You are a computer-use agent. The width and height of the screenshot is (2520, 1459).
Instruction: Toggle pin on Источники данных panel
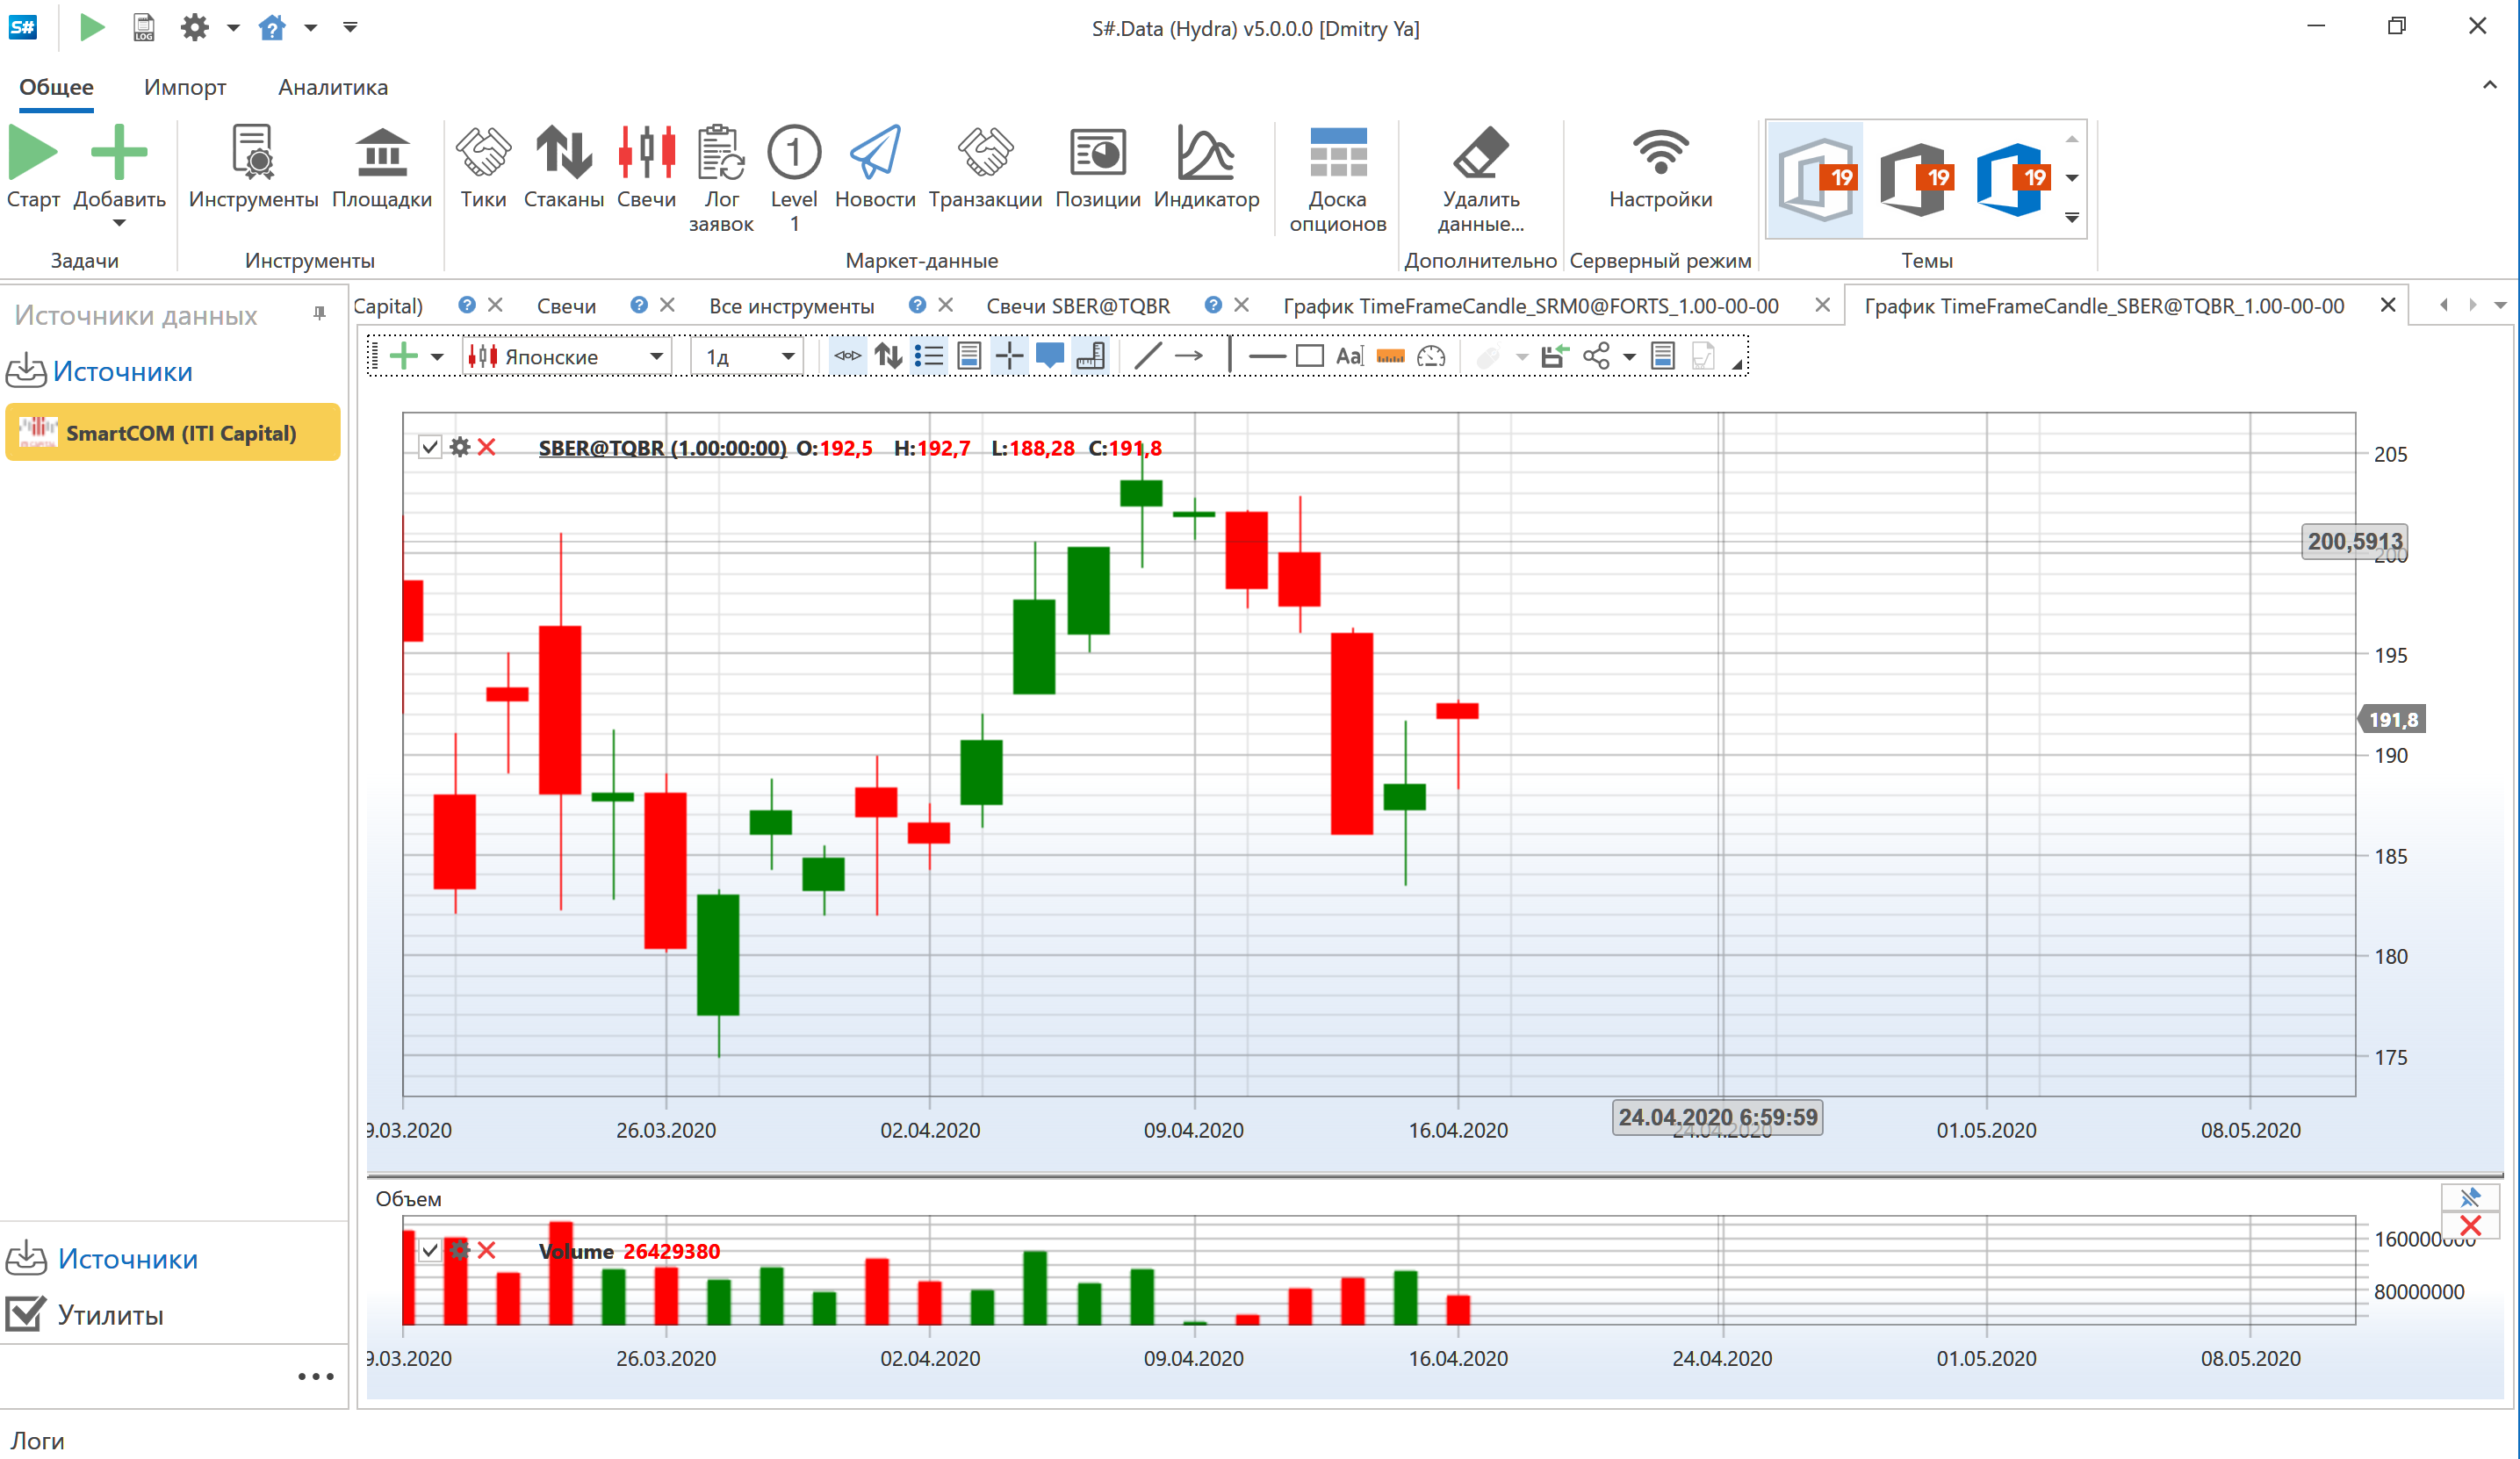319,314
